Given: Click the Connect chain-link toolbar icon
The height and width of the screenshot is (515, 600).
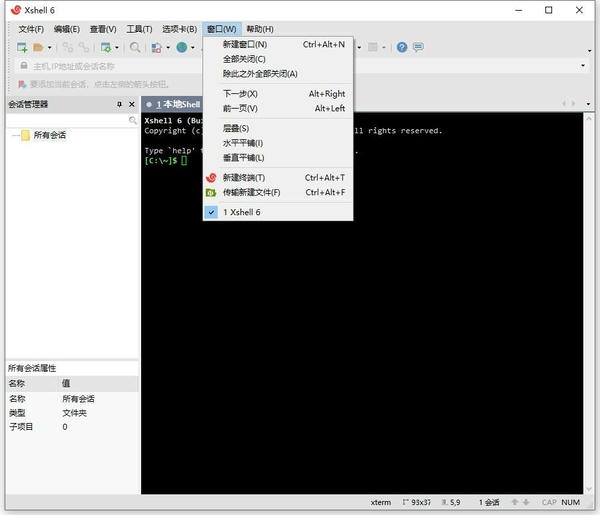Looking at the screenshot, I should (x=68, y=47).
